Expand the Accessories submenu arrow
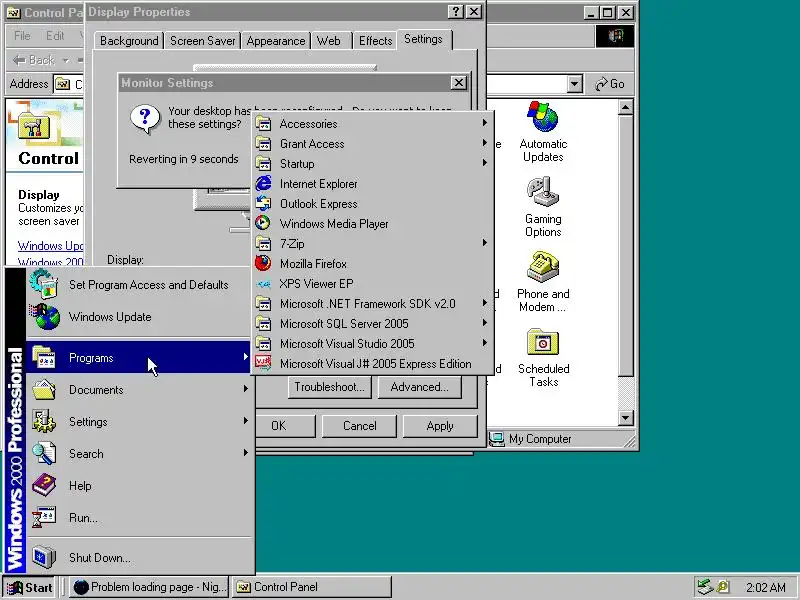 point(485,122)
